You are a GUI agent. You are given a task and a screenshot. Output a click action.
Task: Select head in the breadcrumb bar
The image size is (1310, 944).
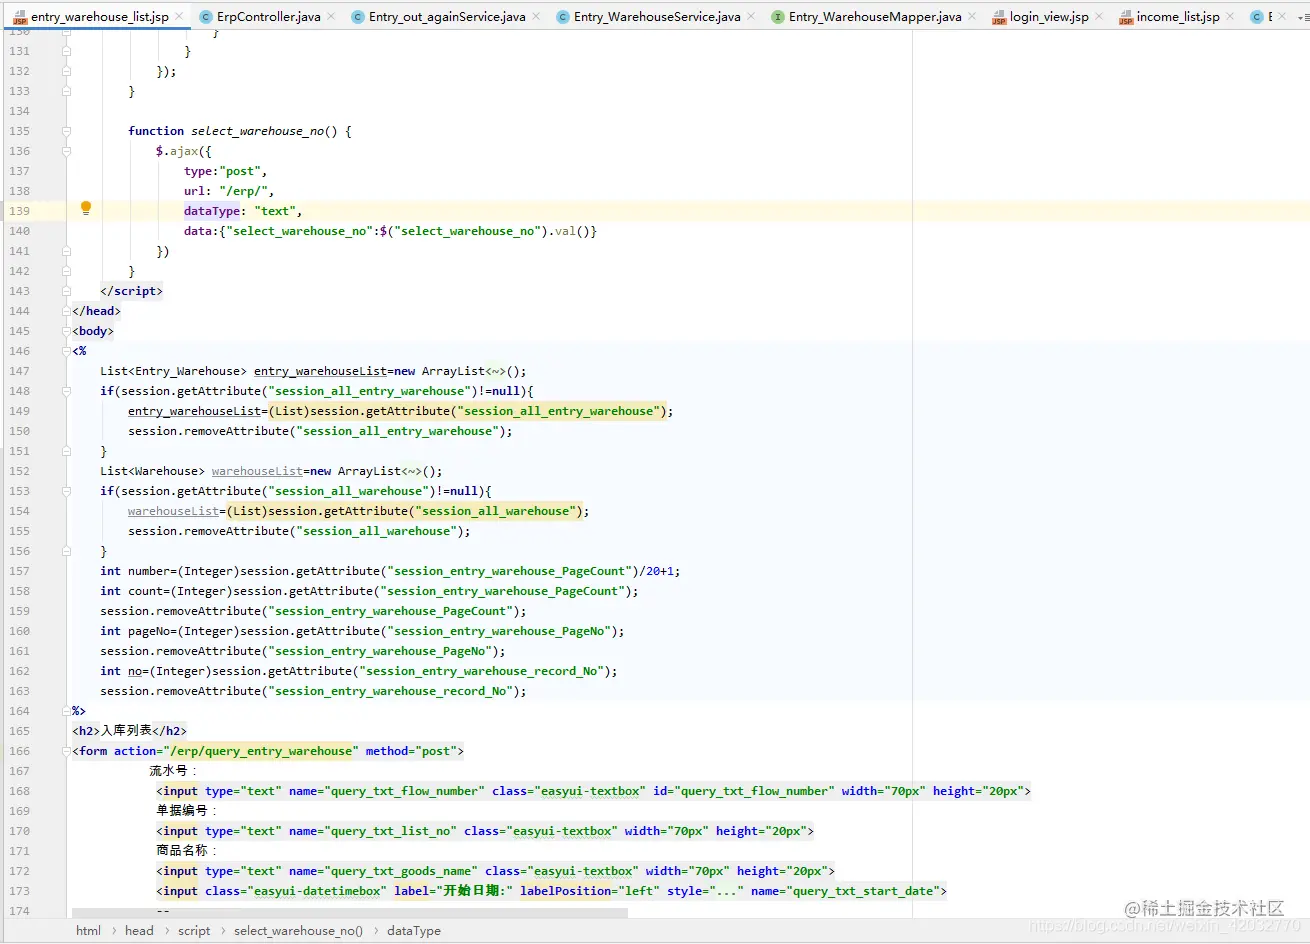139,931
